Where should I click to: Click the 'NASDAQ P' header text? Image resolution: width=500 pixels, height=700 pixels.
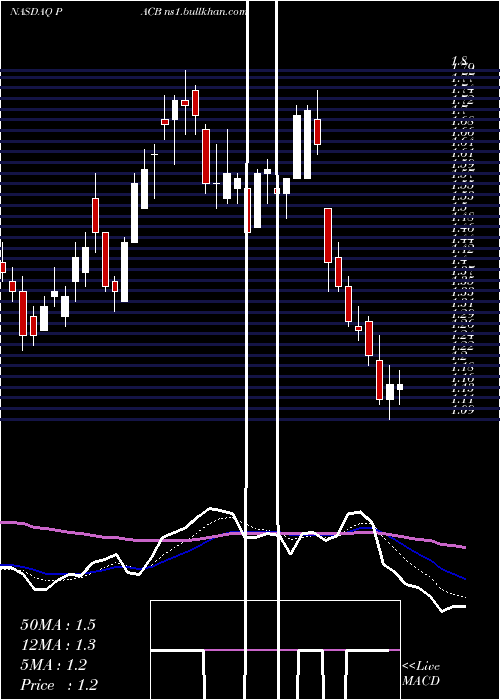(36, 12)
